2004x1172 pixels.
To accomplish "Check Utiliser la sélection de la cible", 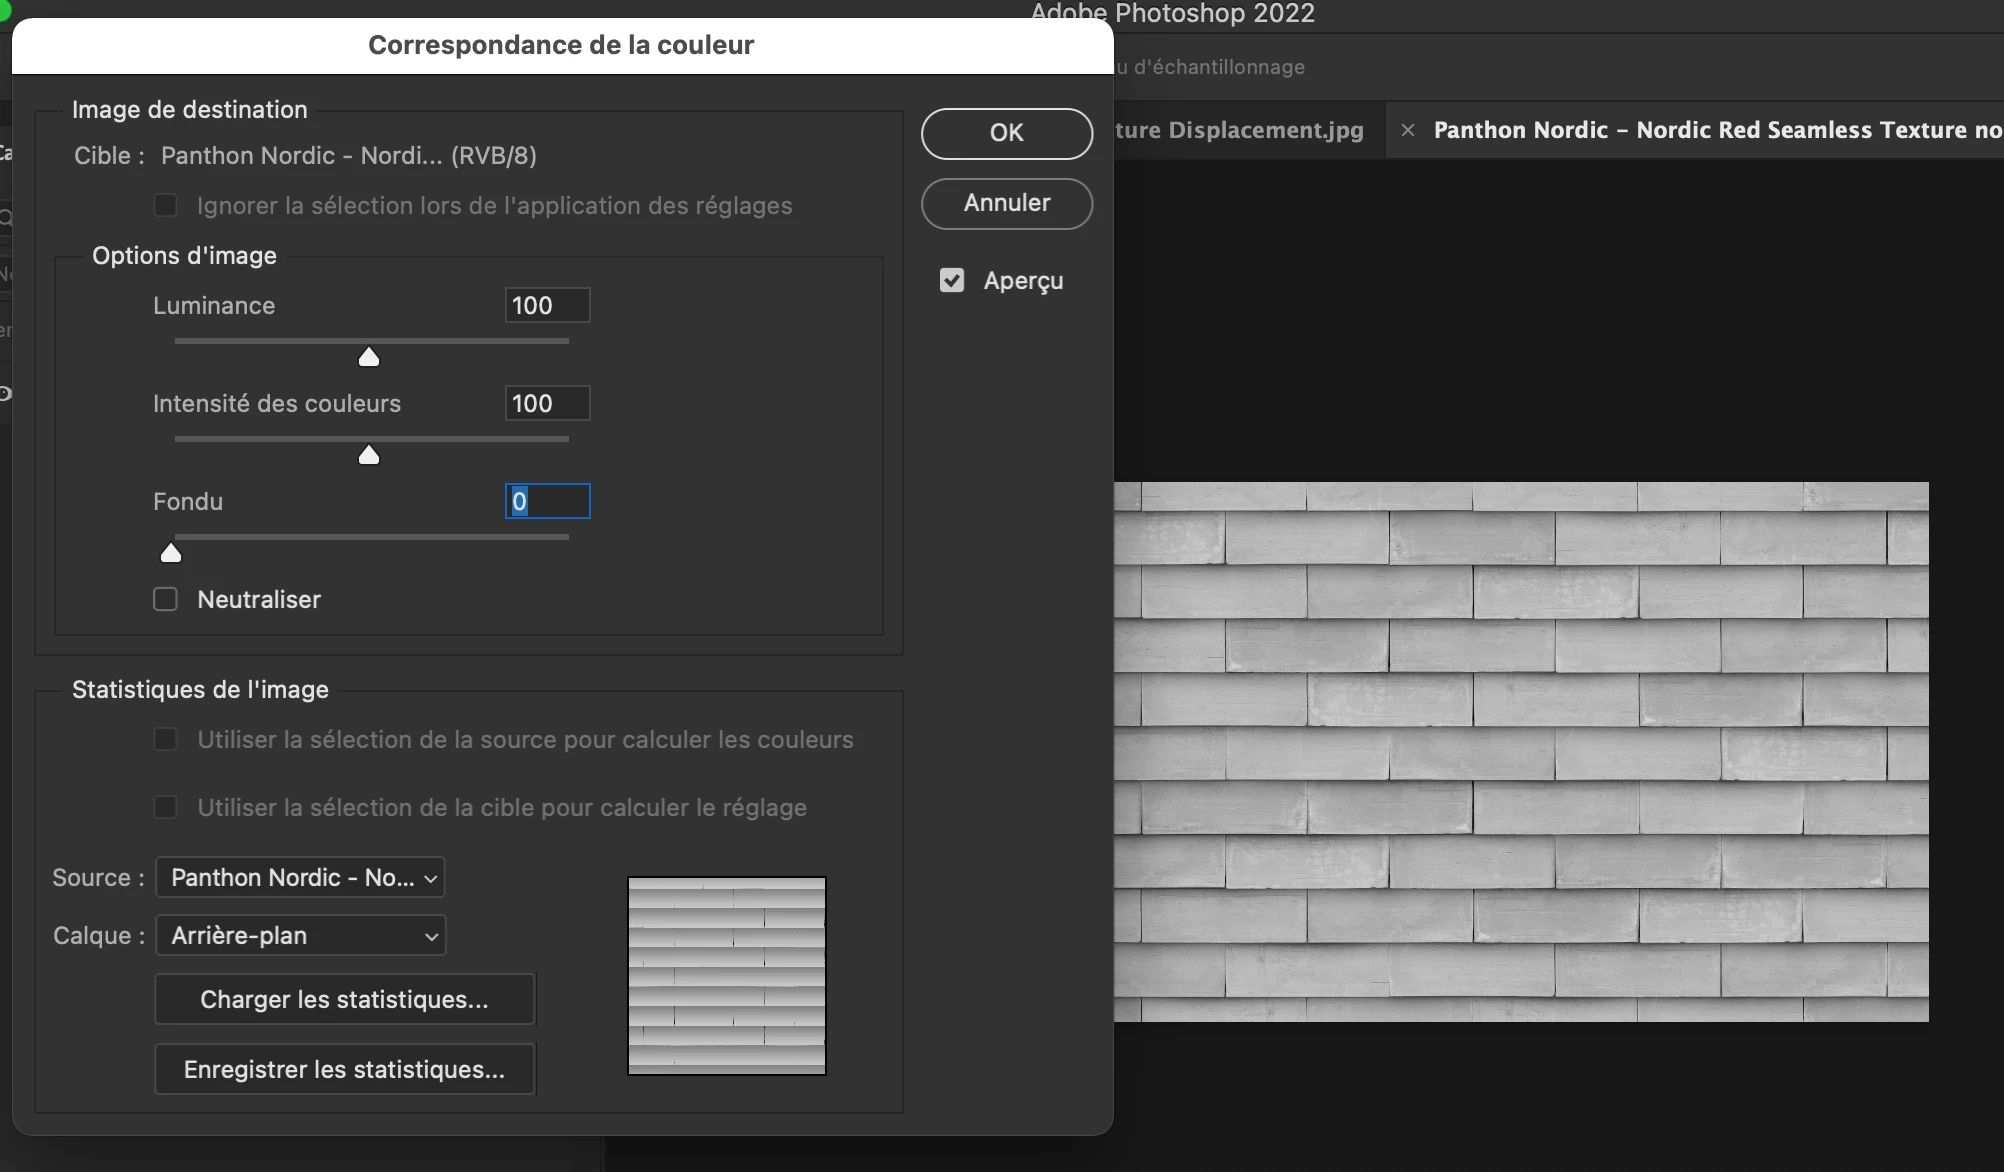I will point(165,807).
